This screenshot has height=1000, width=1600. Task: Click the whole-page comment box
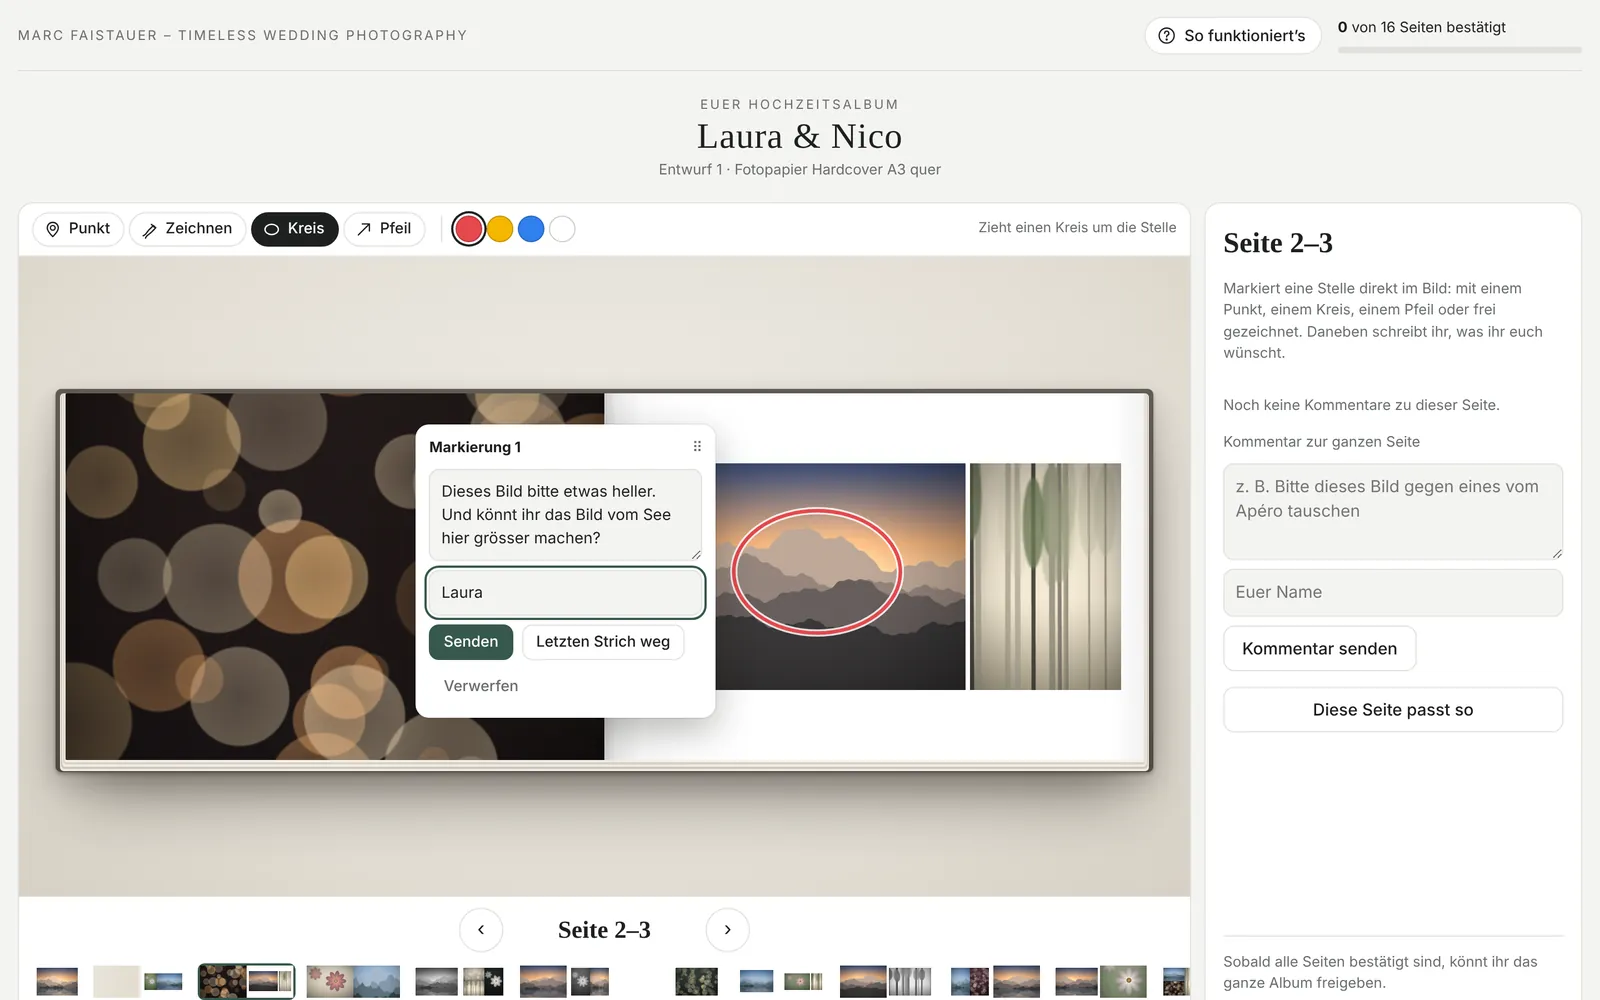tap(1393, 511)
